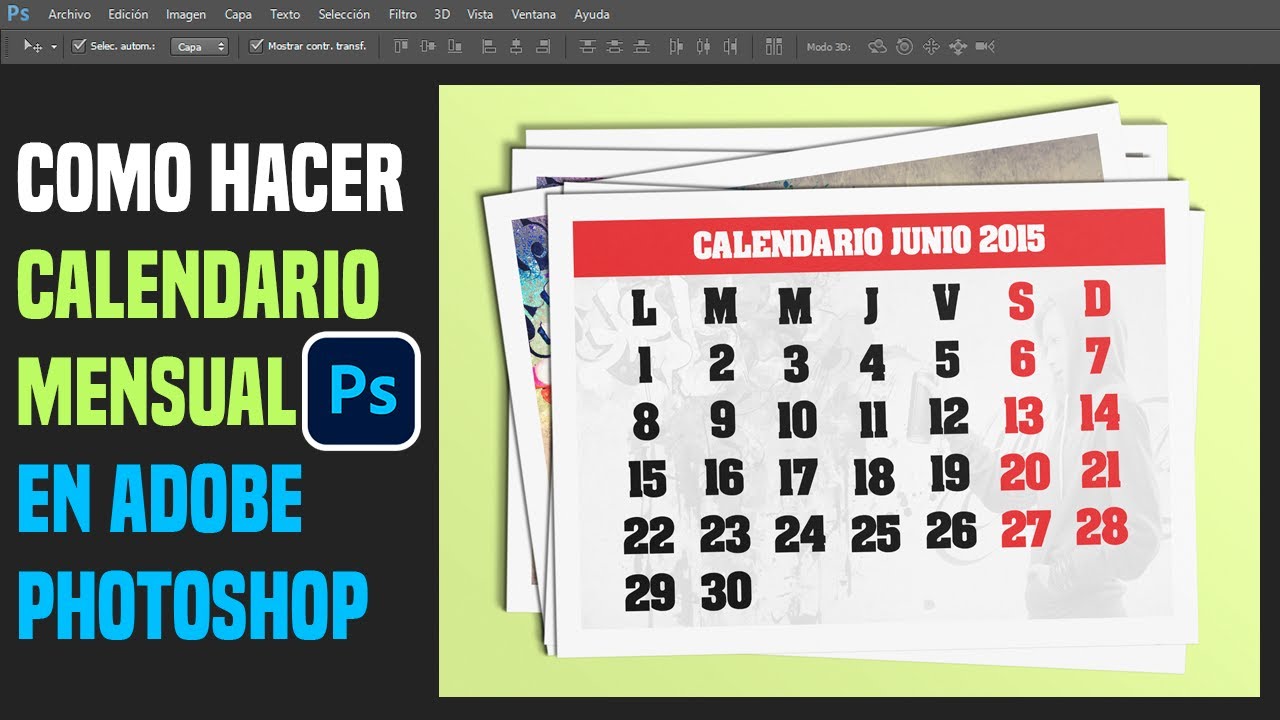
Task: Expand the Move tool preset picker arrow
Action: (53, 47)
